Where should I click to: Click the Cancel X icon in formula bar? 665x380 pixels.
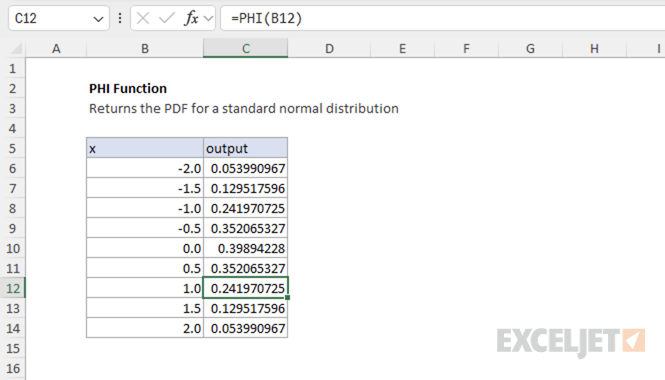pos(143,18)
